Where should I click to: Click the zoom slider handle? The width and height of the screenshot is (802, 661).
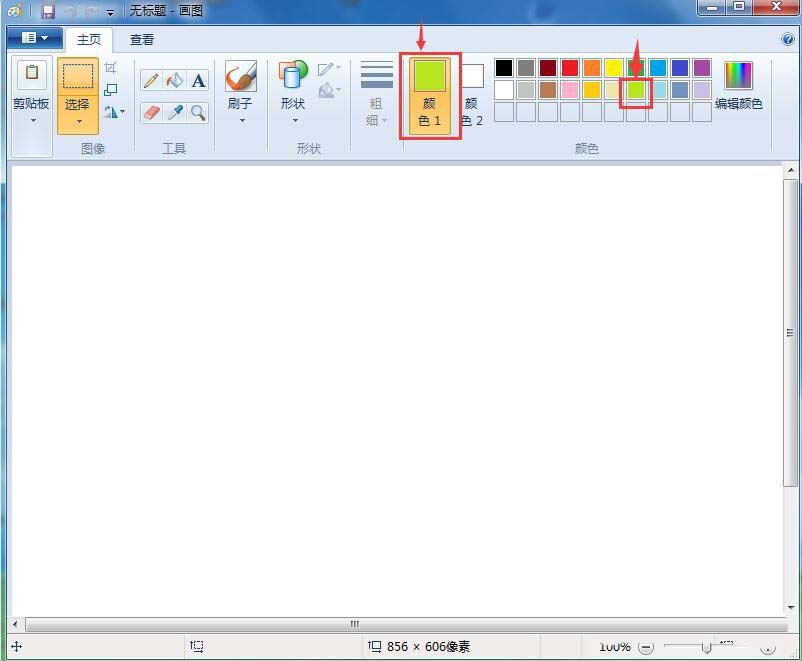[706, 648]
